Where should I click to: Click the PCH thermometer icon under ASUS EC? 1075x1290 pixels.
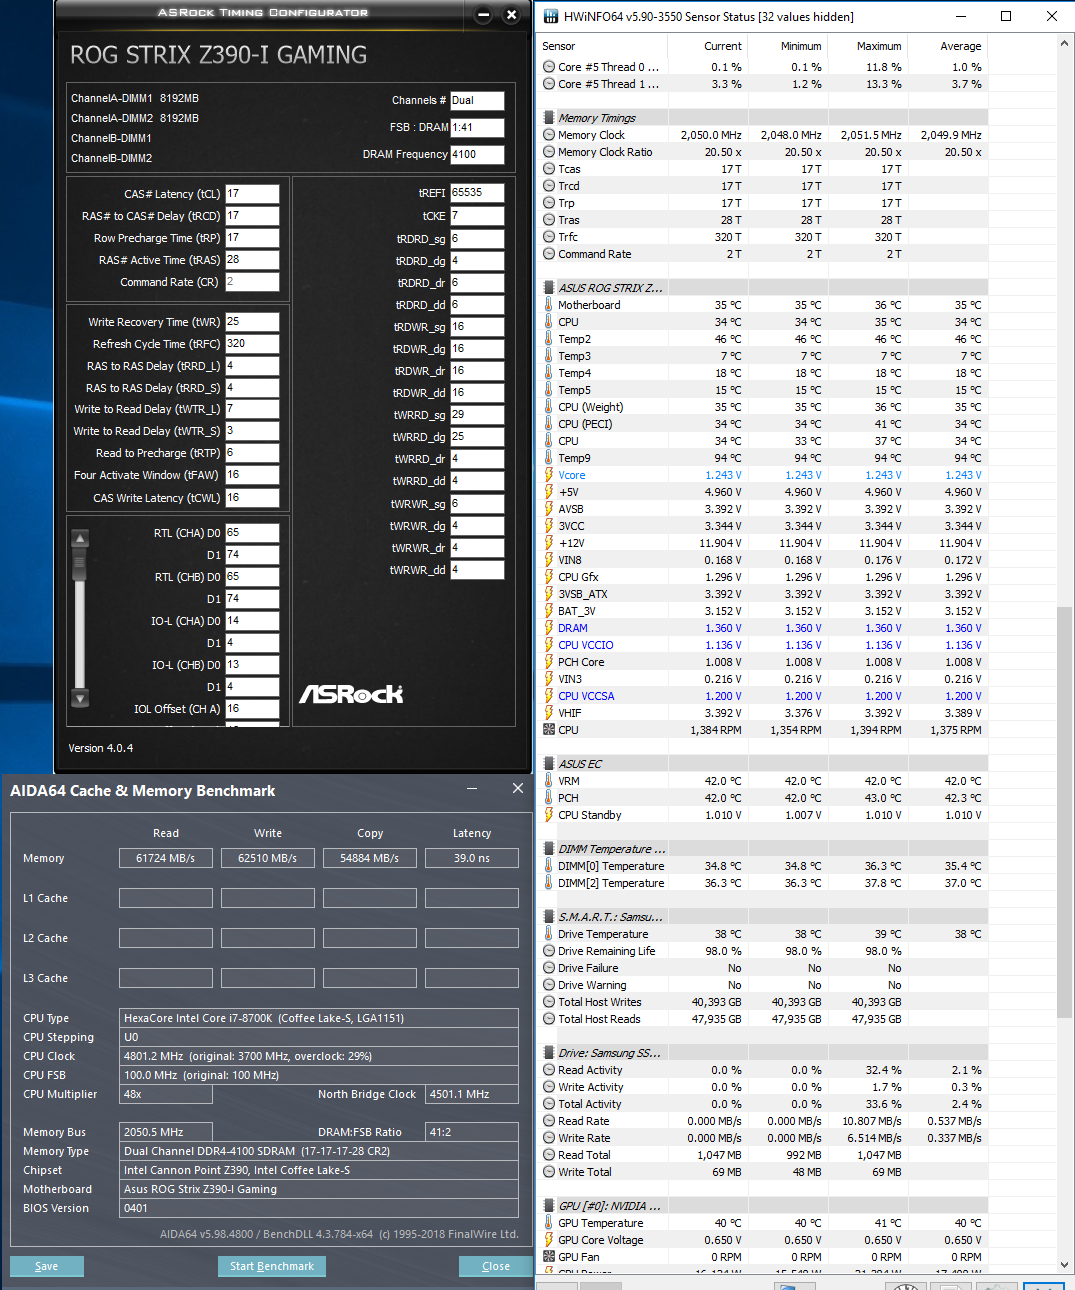click(x=549, y=798)
